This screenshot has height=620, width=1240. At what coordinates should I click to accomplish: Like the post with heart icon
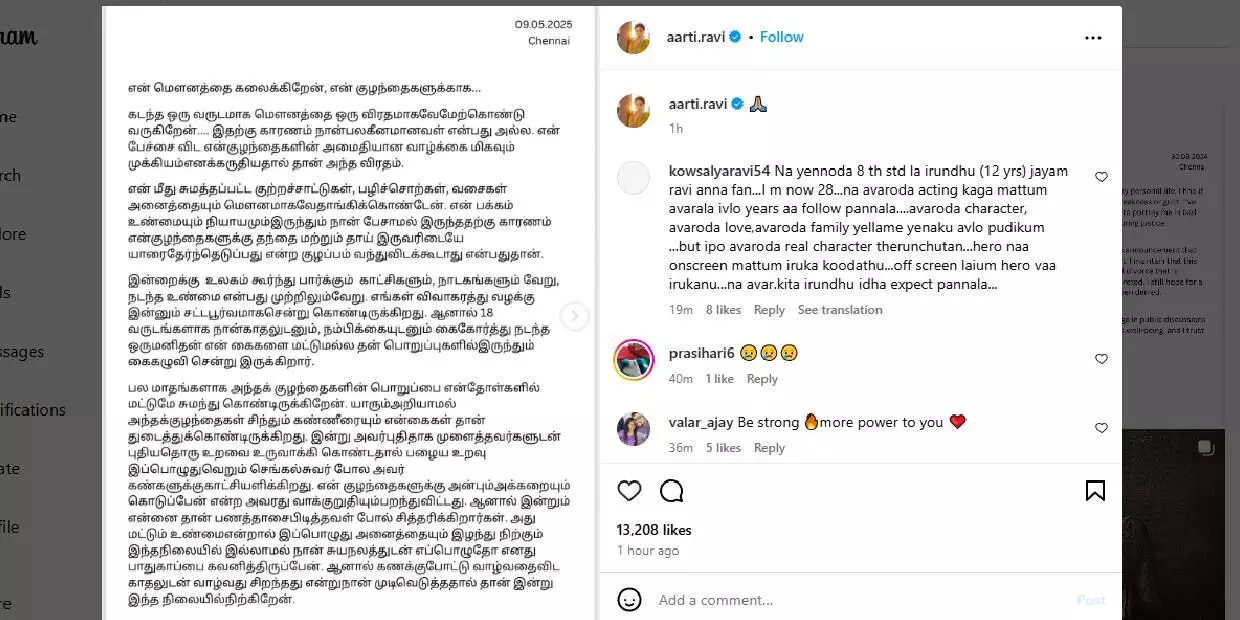[629, 491]
